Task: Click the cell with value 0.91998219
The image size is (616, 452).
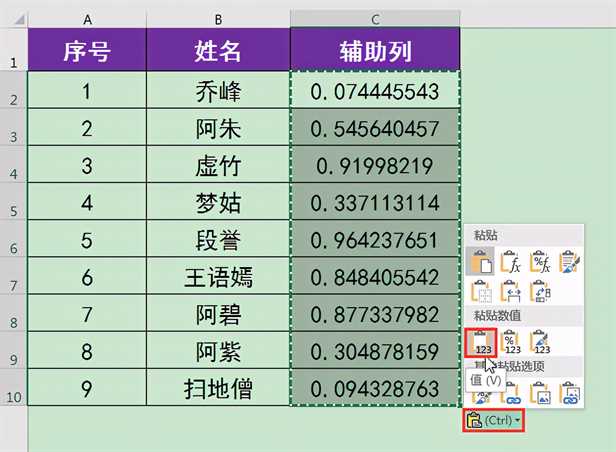Action: [375, 165]
